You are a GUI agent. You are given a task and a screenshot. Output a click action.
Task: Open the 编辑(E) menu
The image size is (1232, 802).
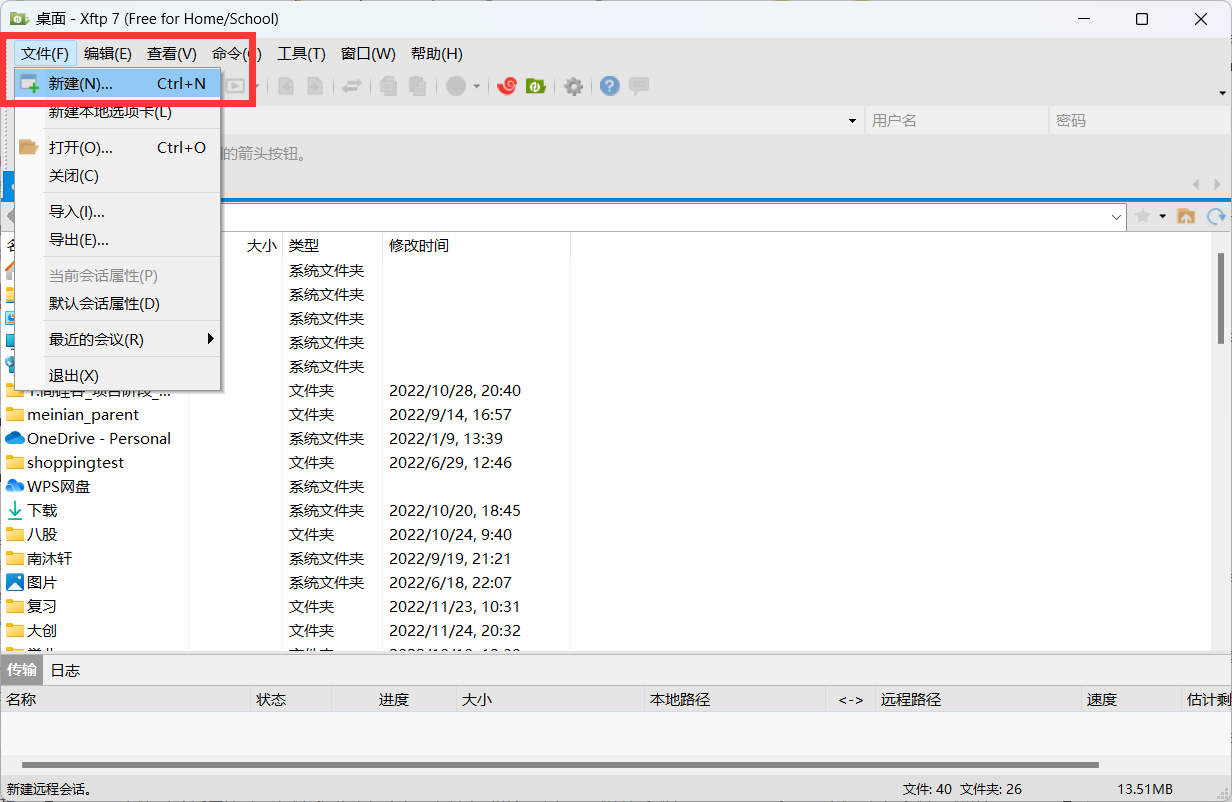(108, 54)
